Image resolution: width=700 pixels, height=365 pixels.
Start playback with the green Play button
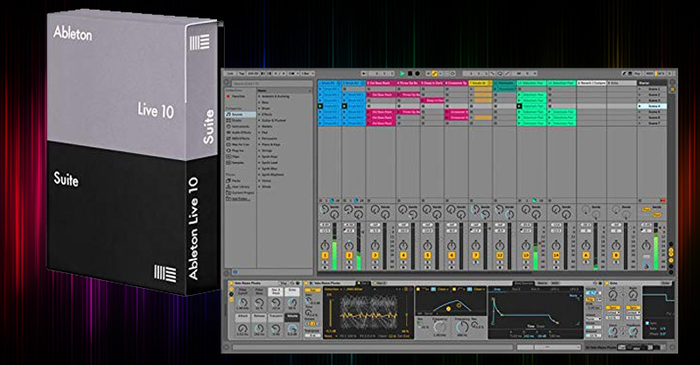pyautogui.click(x=402, y=73)
